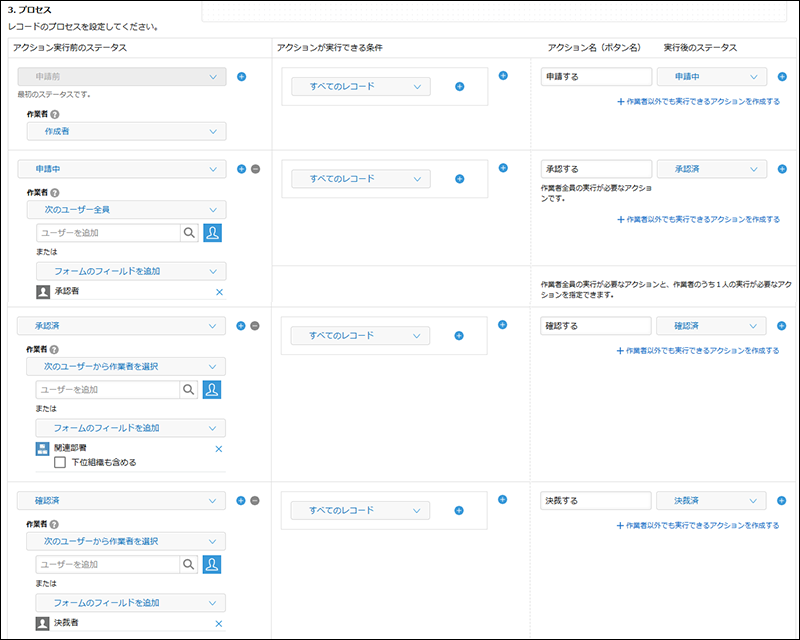Screen dimensions: 800x640
Task: Click the plus icon beside 申請前 status
Action: coord(241,76)
